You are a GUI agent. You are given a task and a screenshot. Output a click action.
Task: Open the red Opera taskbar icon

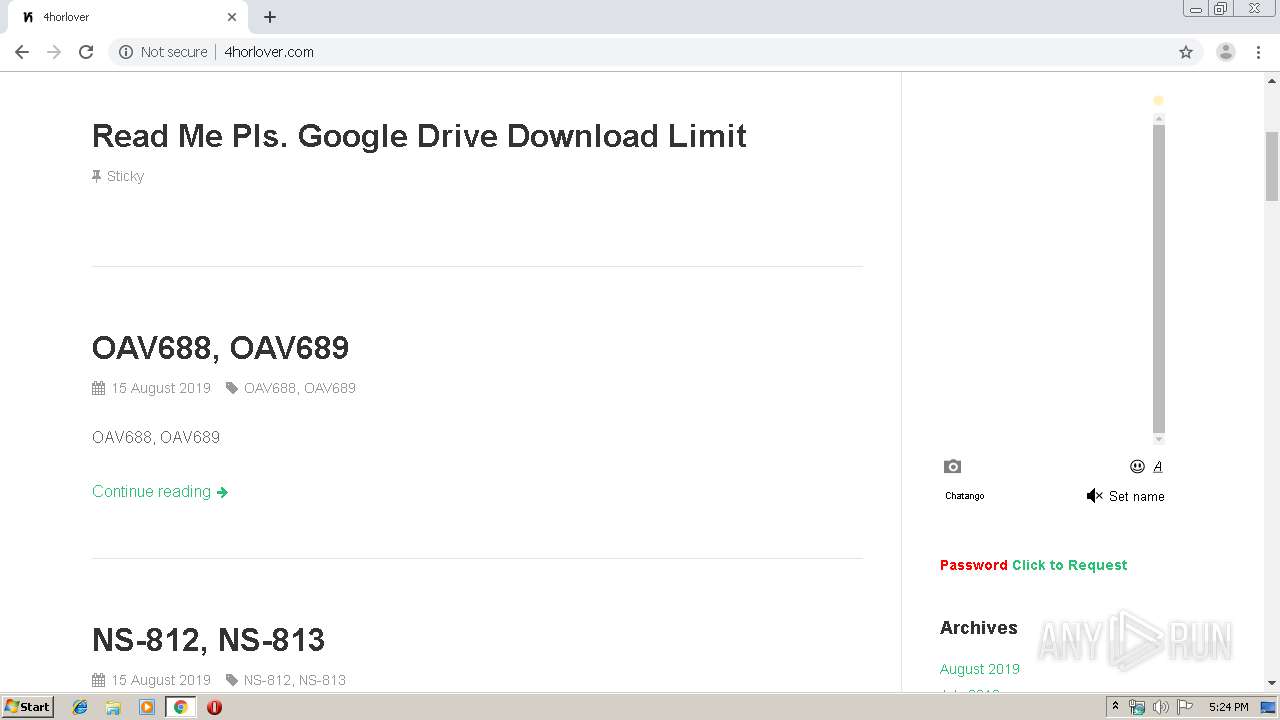pos(214,707)
